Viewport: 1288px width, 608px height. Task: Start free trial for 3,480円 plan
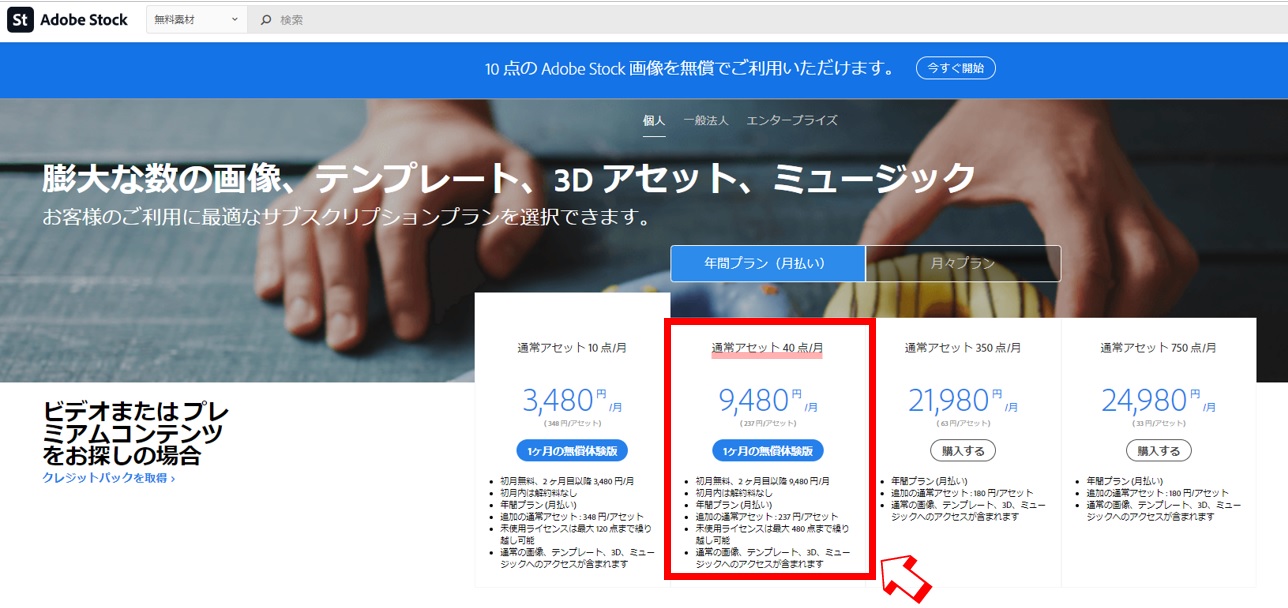[x=572, y=451]
